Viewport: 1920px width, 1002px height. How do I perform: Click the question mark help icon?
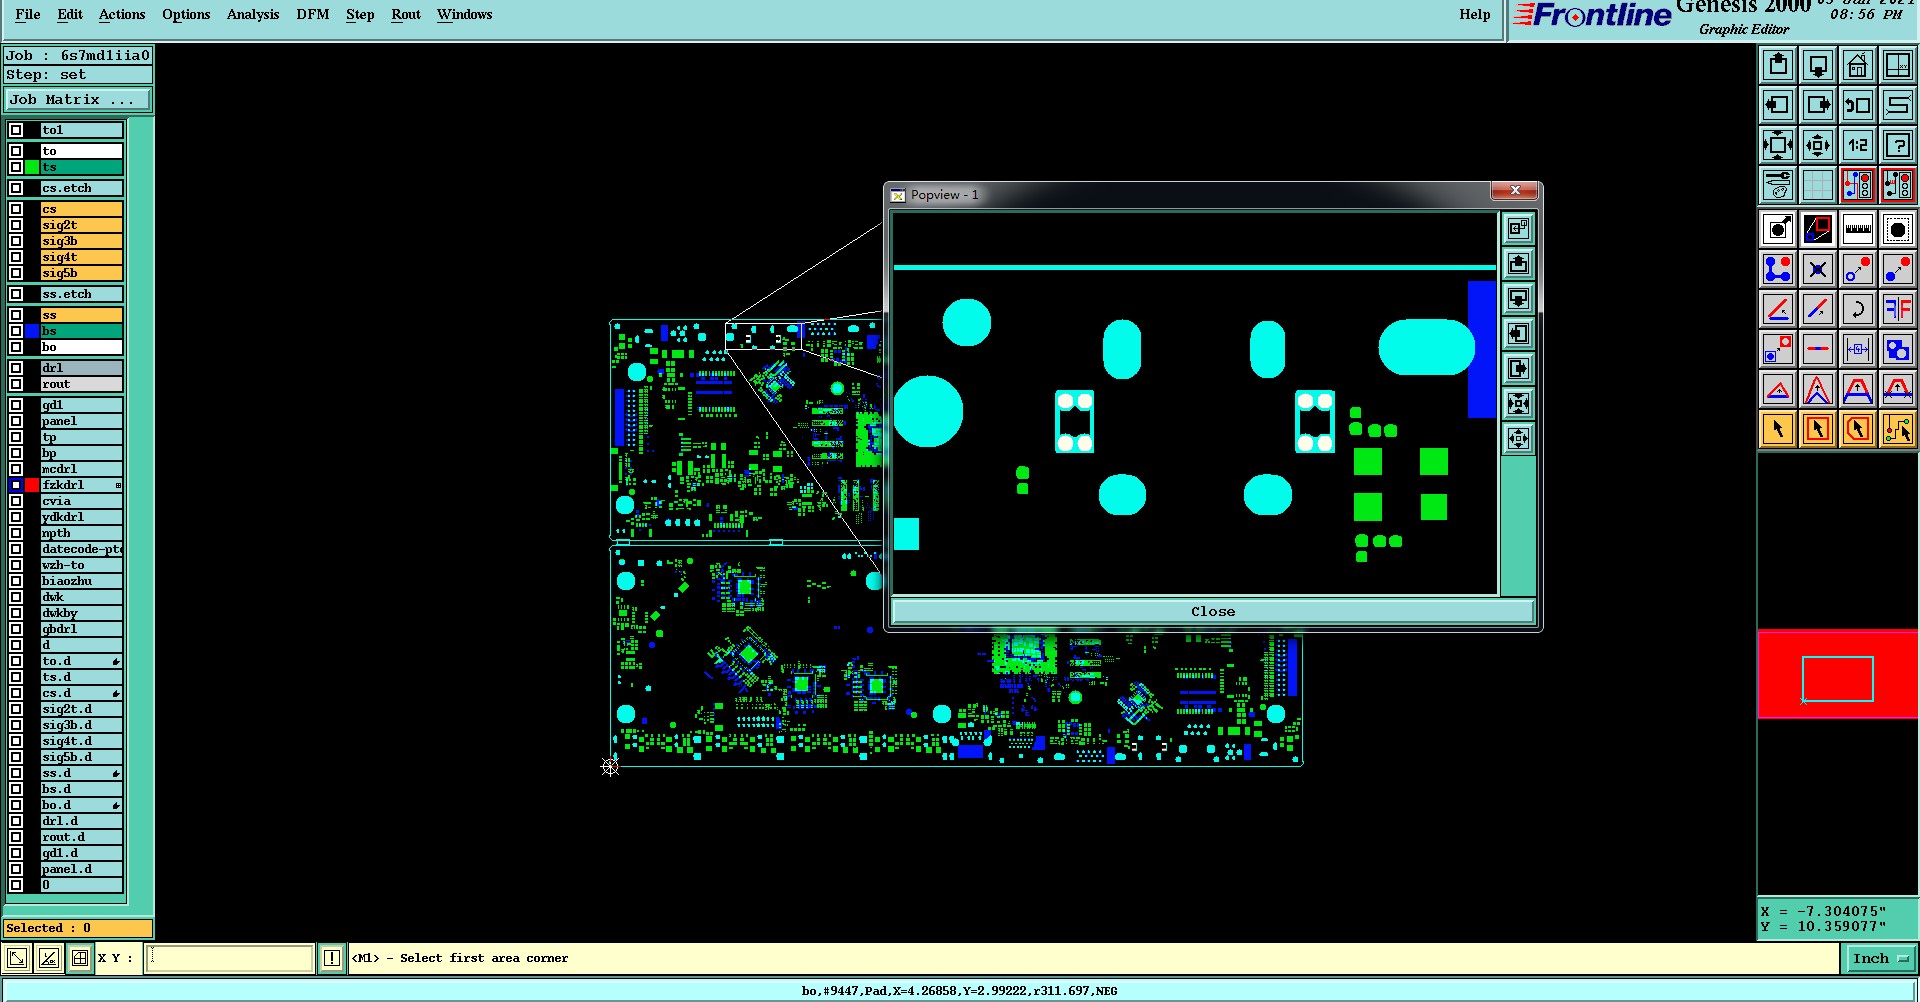pos(1898,145)
